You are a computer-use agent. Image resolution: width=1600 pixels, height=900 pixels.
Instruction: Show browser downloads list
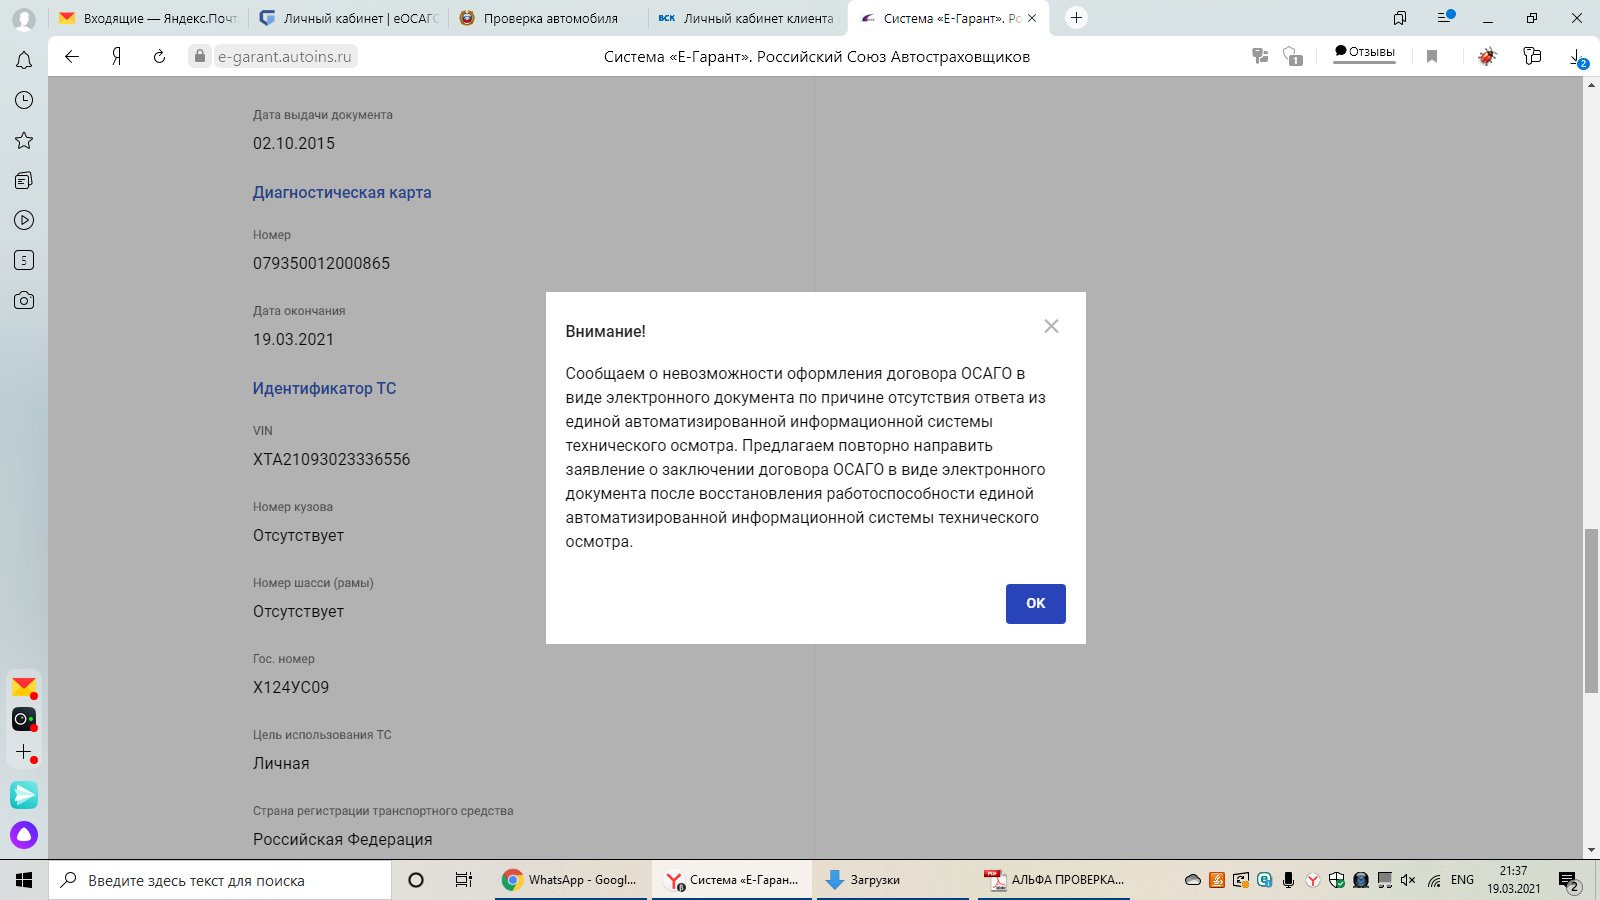point(1578,57)
